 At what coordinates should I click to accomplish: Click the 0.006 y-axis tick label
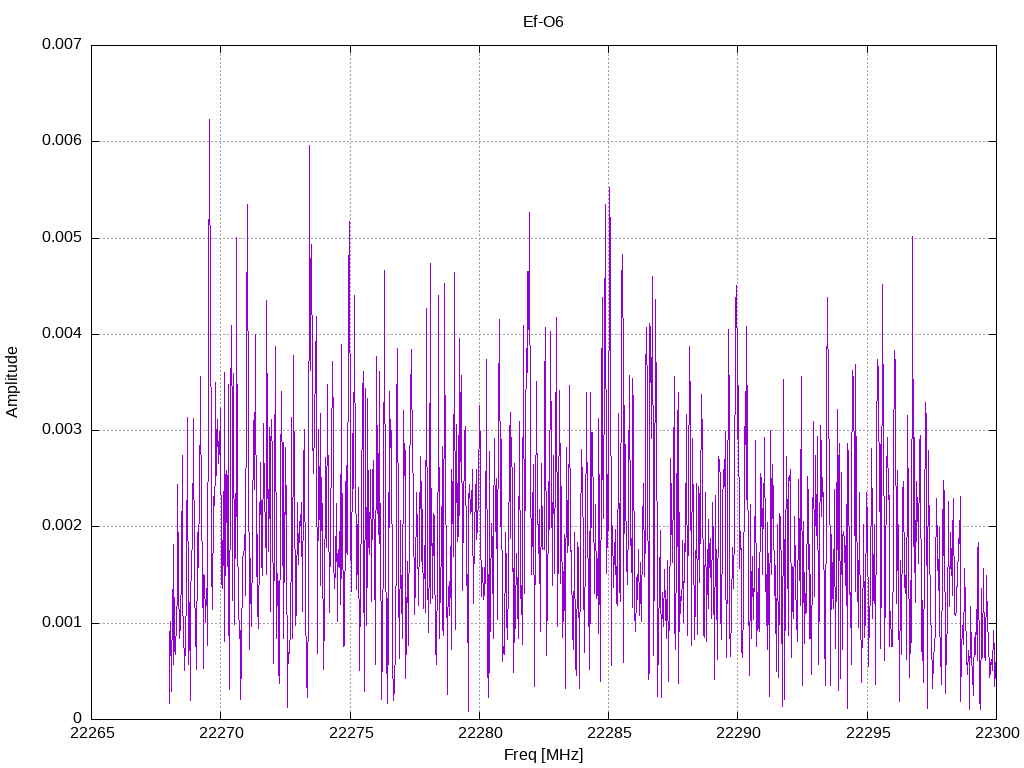[x=62, y=140]
